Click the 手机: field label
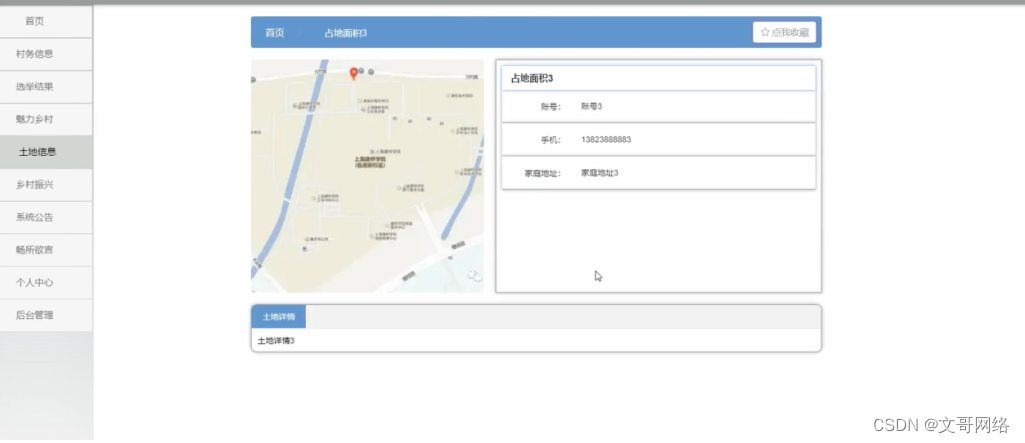The height and width of the screenshot is (443, 1025). pos(550,140)
